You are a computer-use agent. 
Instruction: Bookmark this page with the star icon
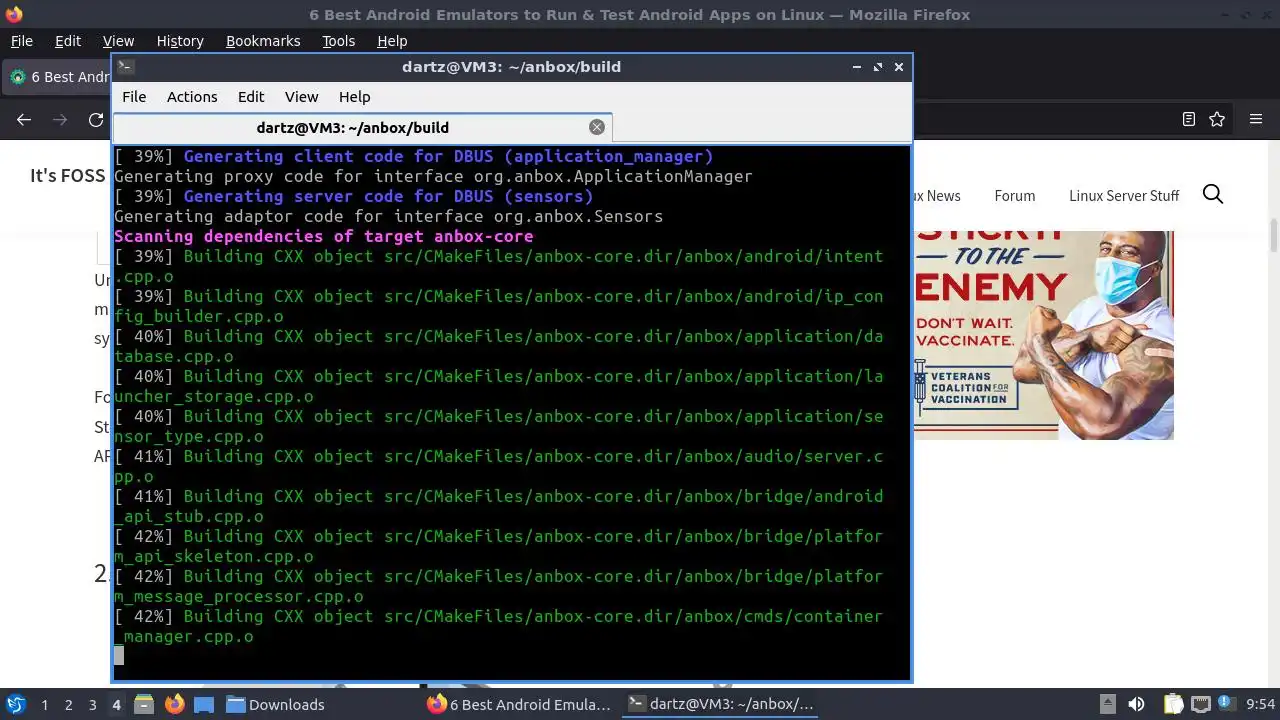1217,119
